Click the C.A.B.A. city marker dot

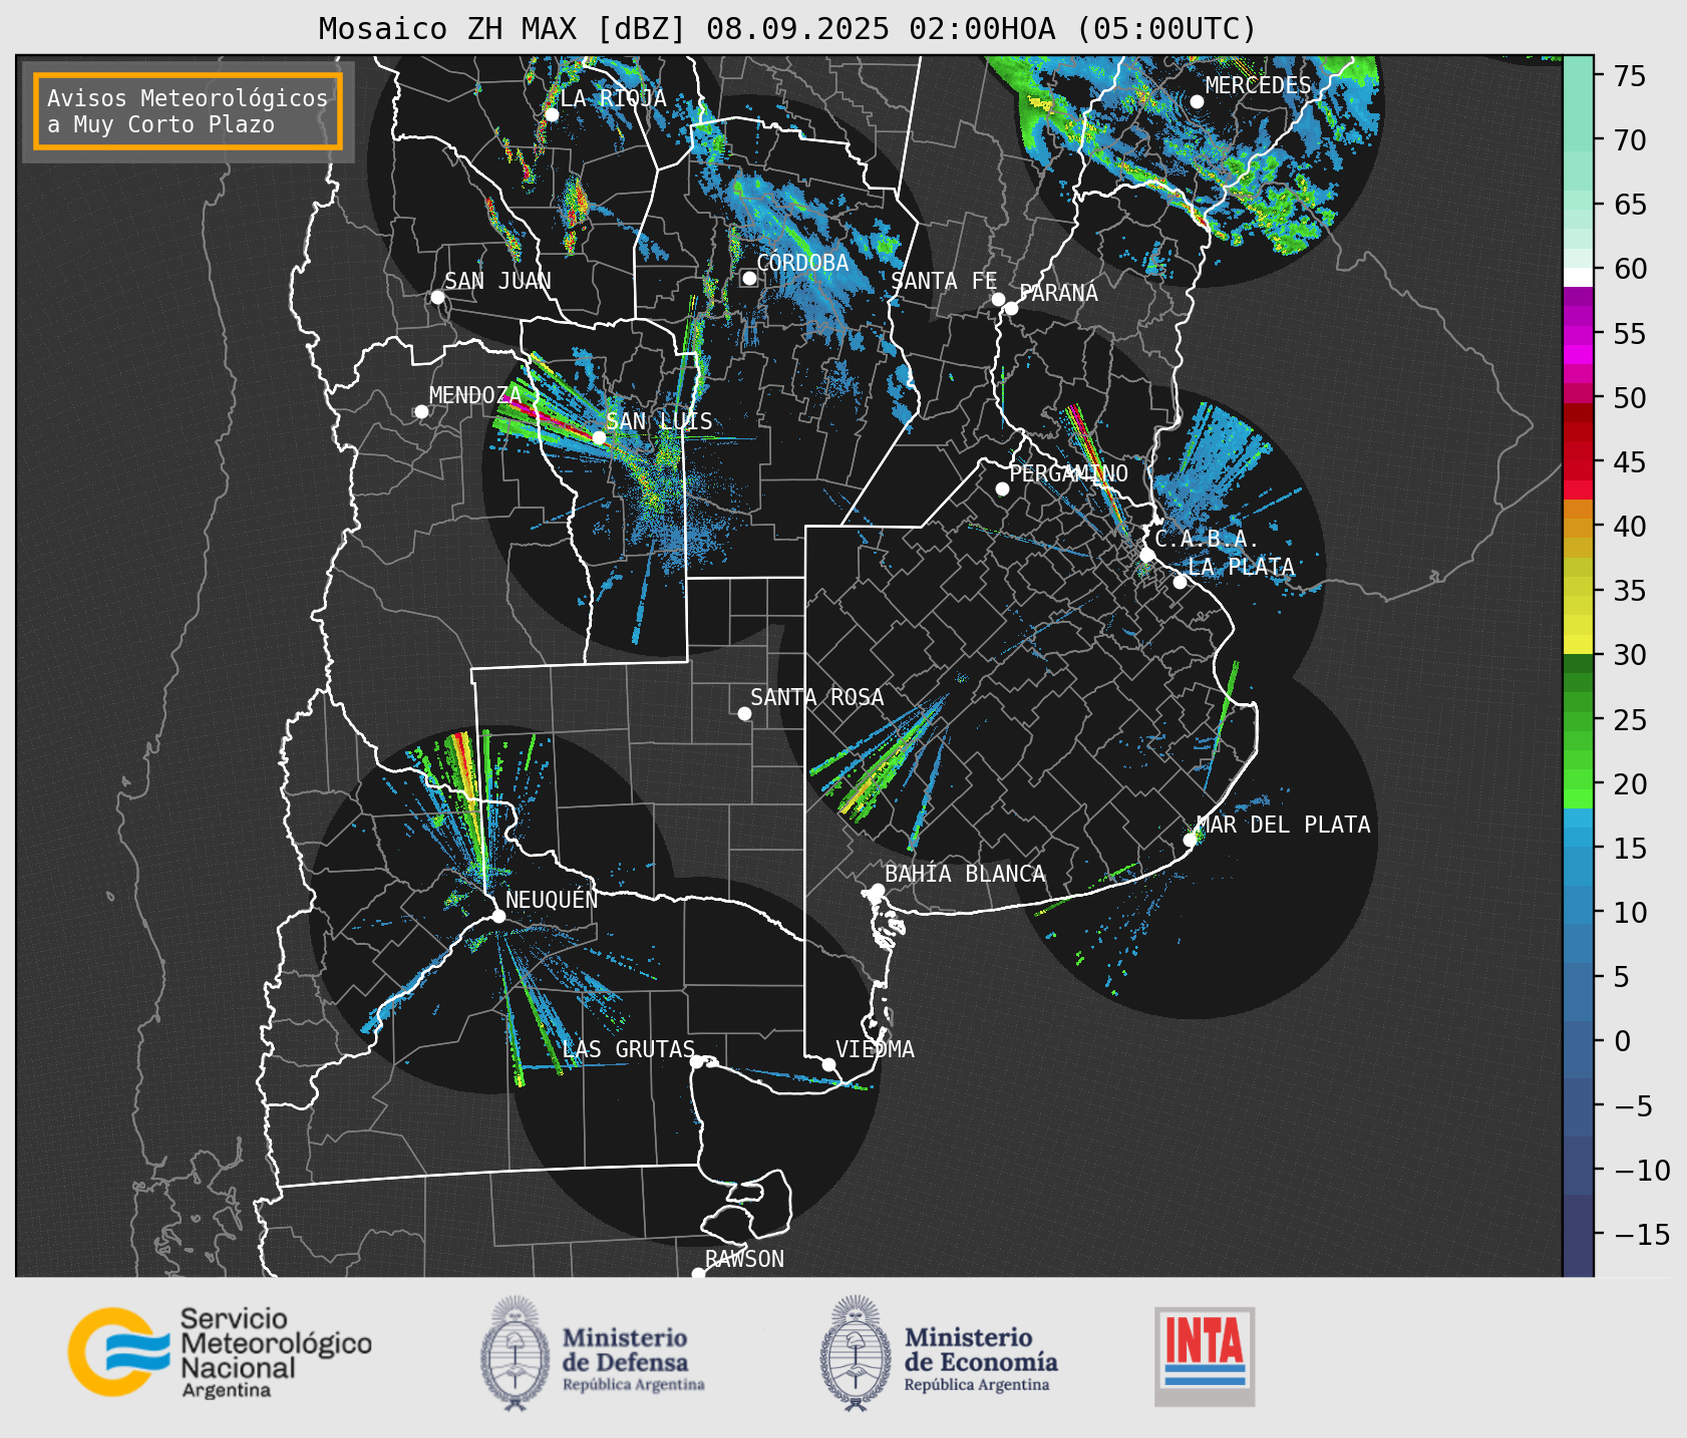pos(1147,554)
